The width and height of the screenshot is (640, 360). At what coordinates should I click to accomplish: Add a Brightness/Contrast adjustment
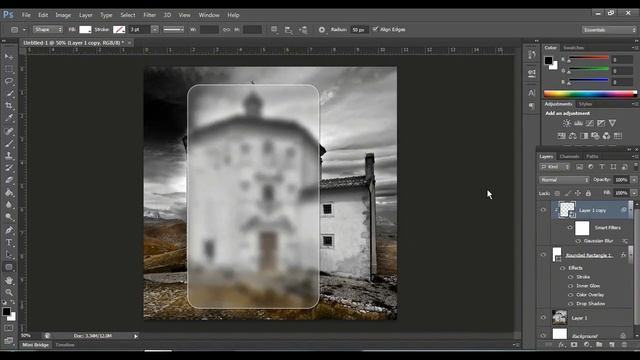[567, 123]
